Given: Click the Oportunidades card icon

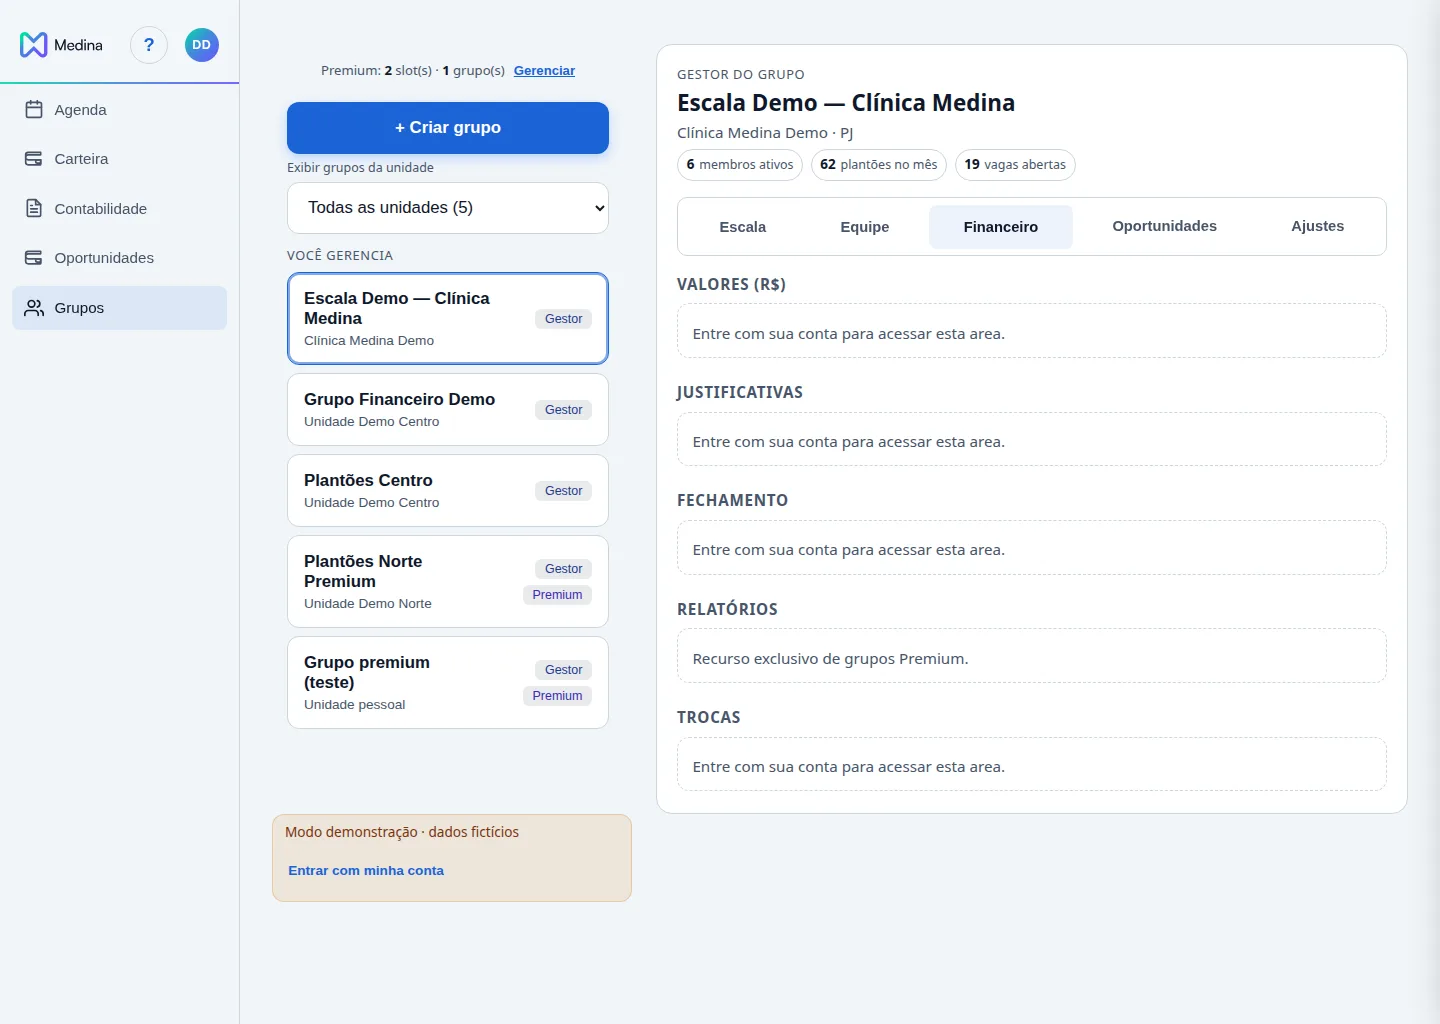Looking at the screenshot, I should tap(34, 258).
